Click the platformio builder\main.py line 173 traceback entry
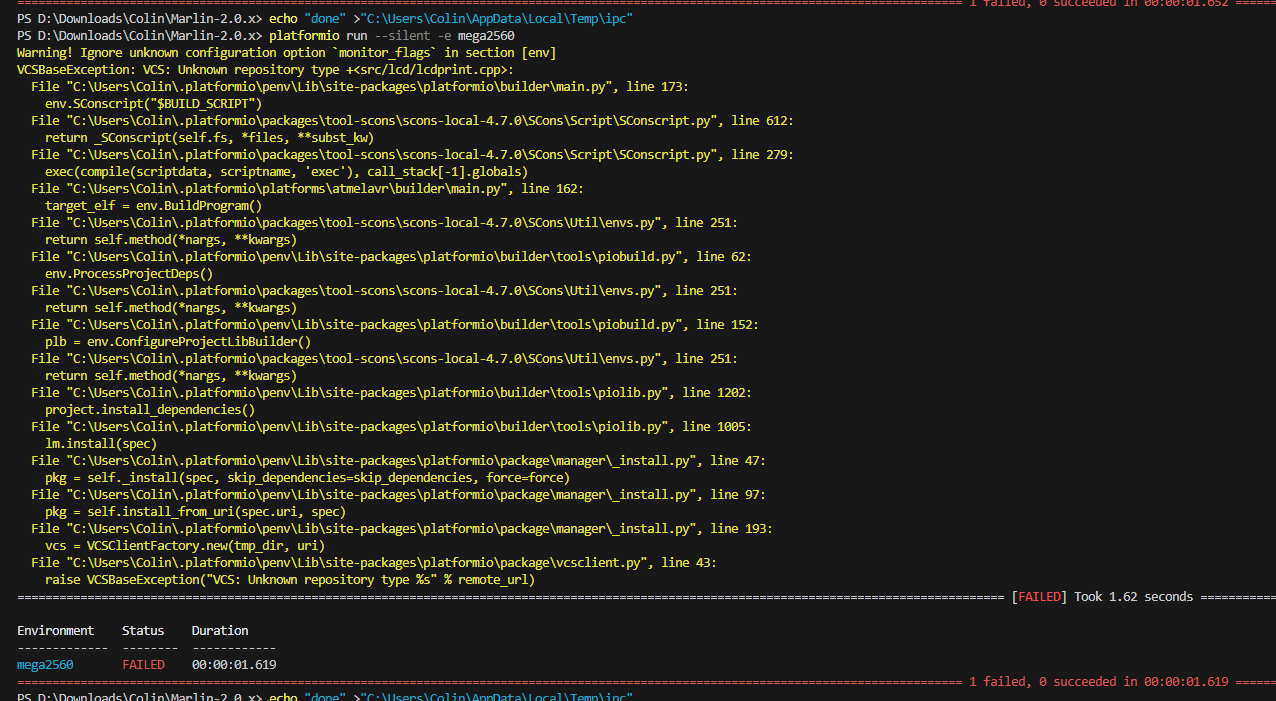 point(360,86)
